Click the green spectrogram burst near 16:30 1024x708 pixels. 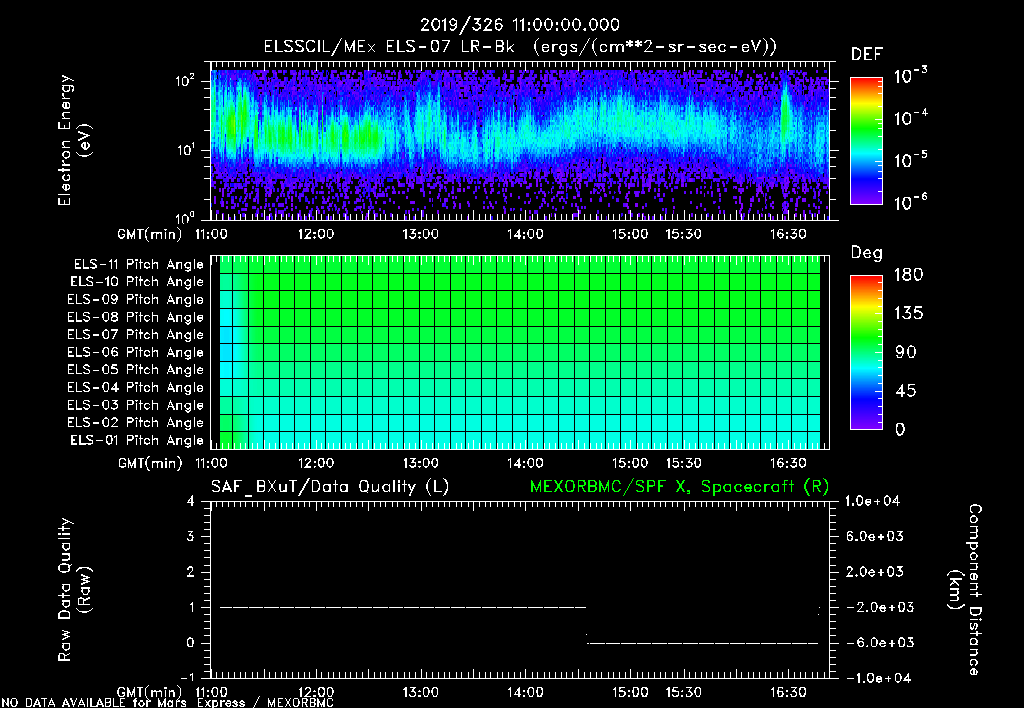coord(785,118)
